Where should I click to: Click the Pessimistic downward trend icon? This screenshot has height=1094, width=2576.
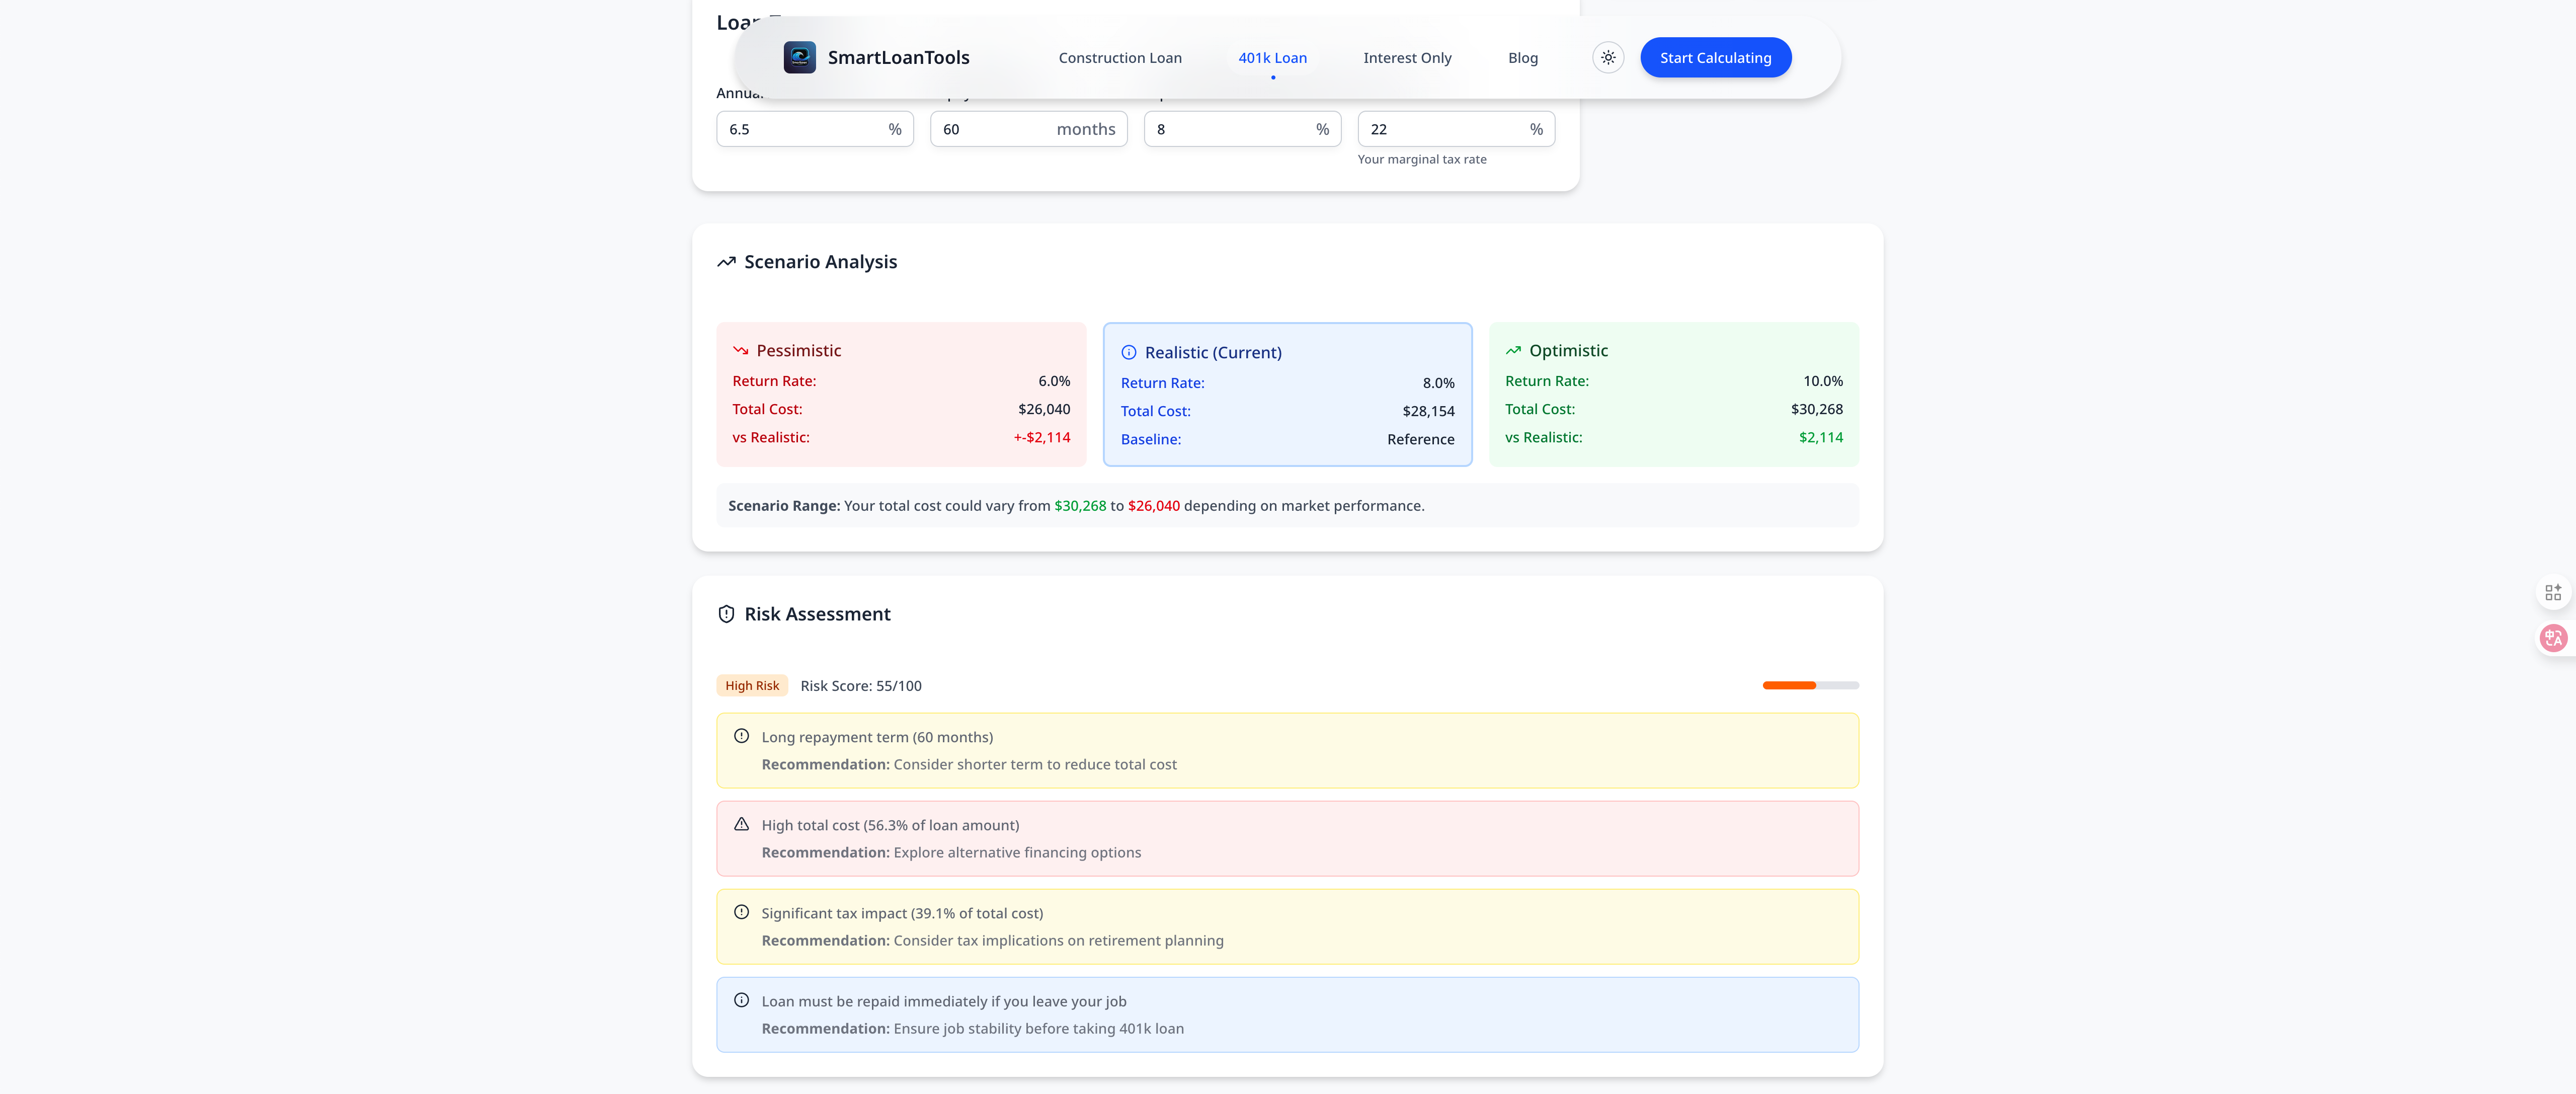pos(740,351)
